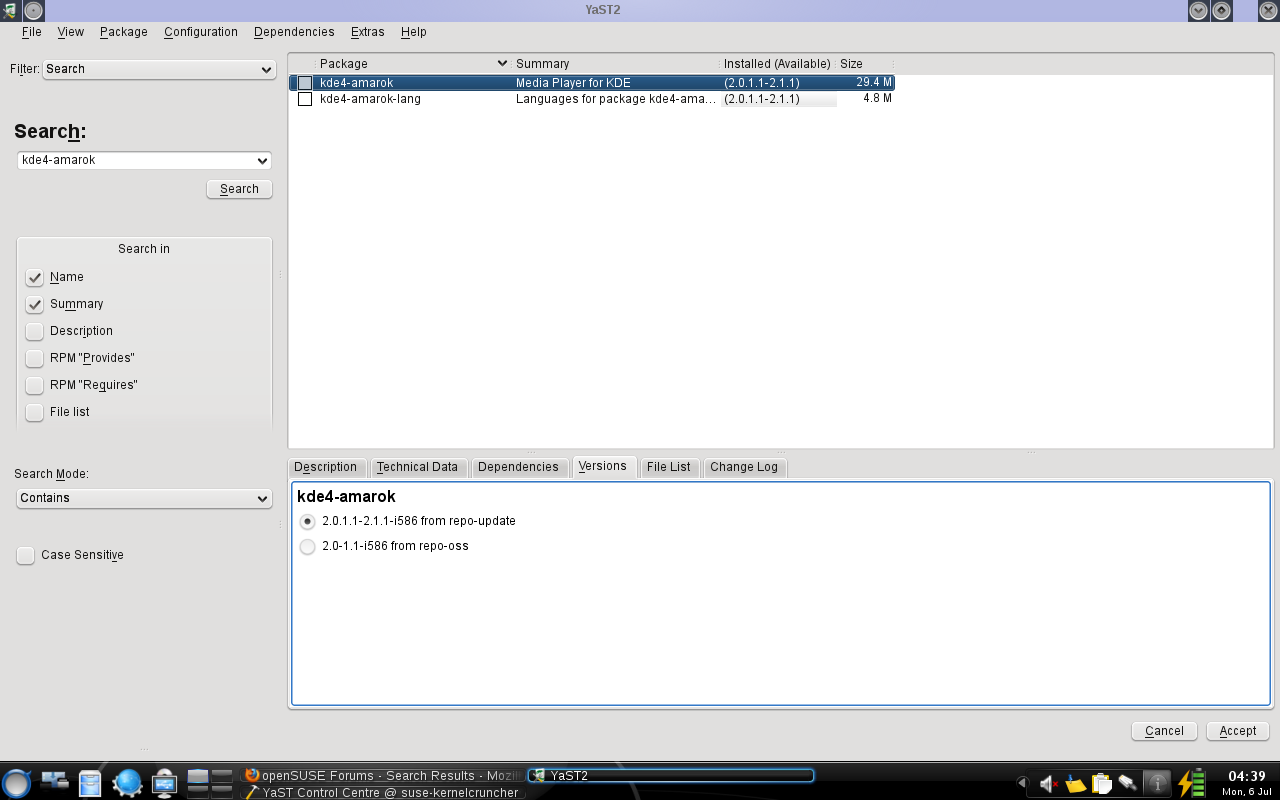Switch to the first virtual desktop in the pager
1280x800 pixels.
click(198, 775)
